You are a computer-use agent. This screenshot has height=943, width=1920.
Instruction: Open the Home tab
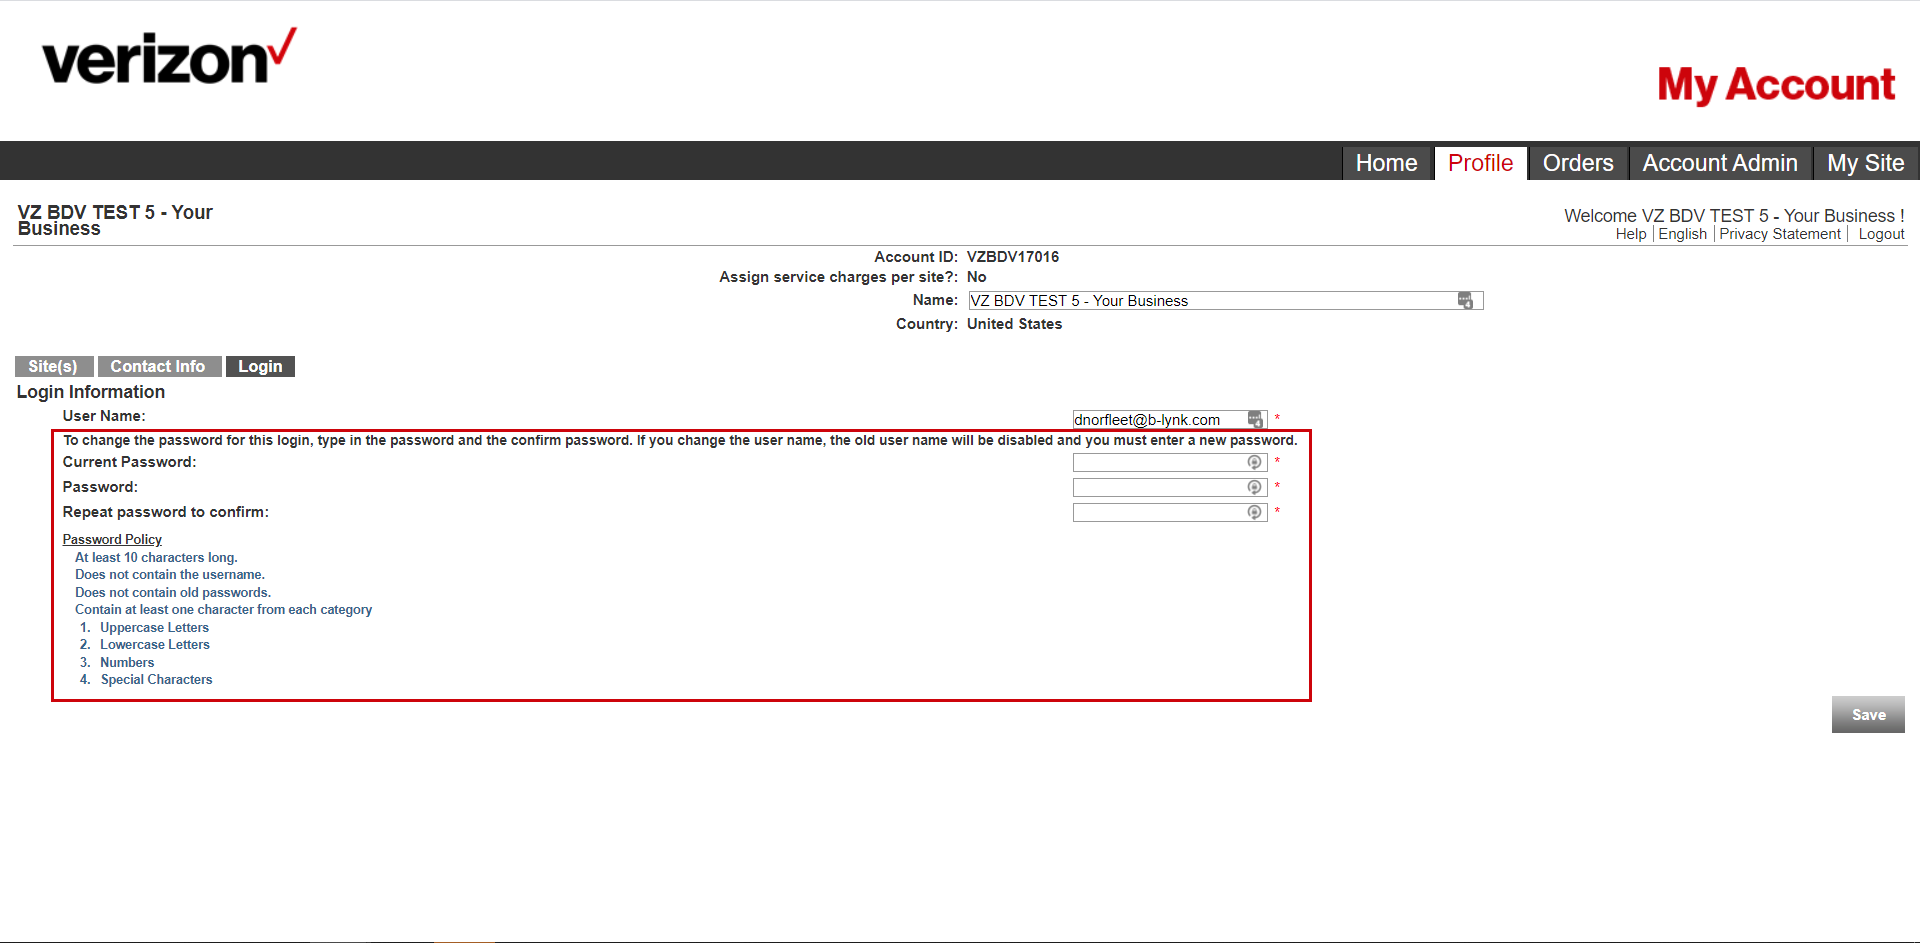[x=1386, y=163]
